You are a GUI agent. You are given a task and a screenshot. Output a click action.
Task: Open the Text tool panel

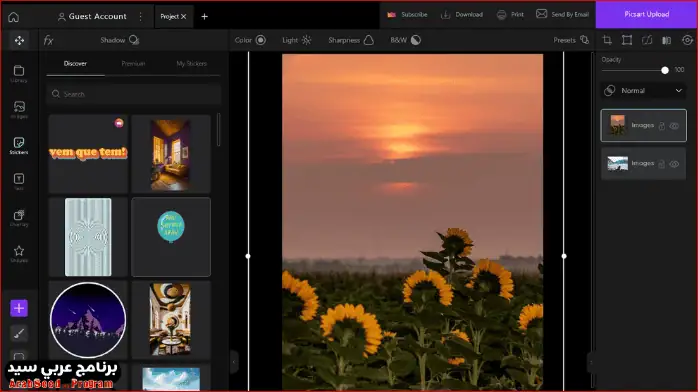(19, 182)
